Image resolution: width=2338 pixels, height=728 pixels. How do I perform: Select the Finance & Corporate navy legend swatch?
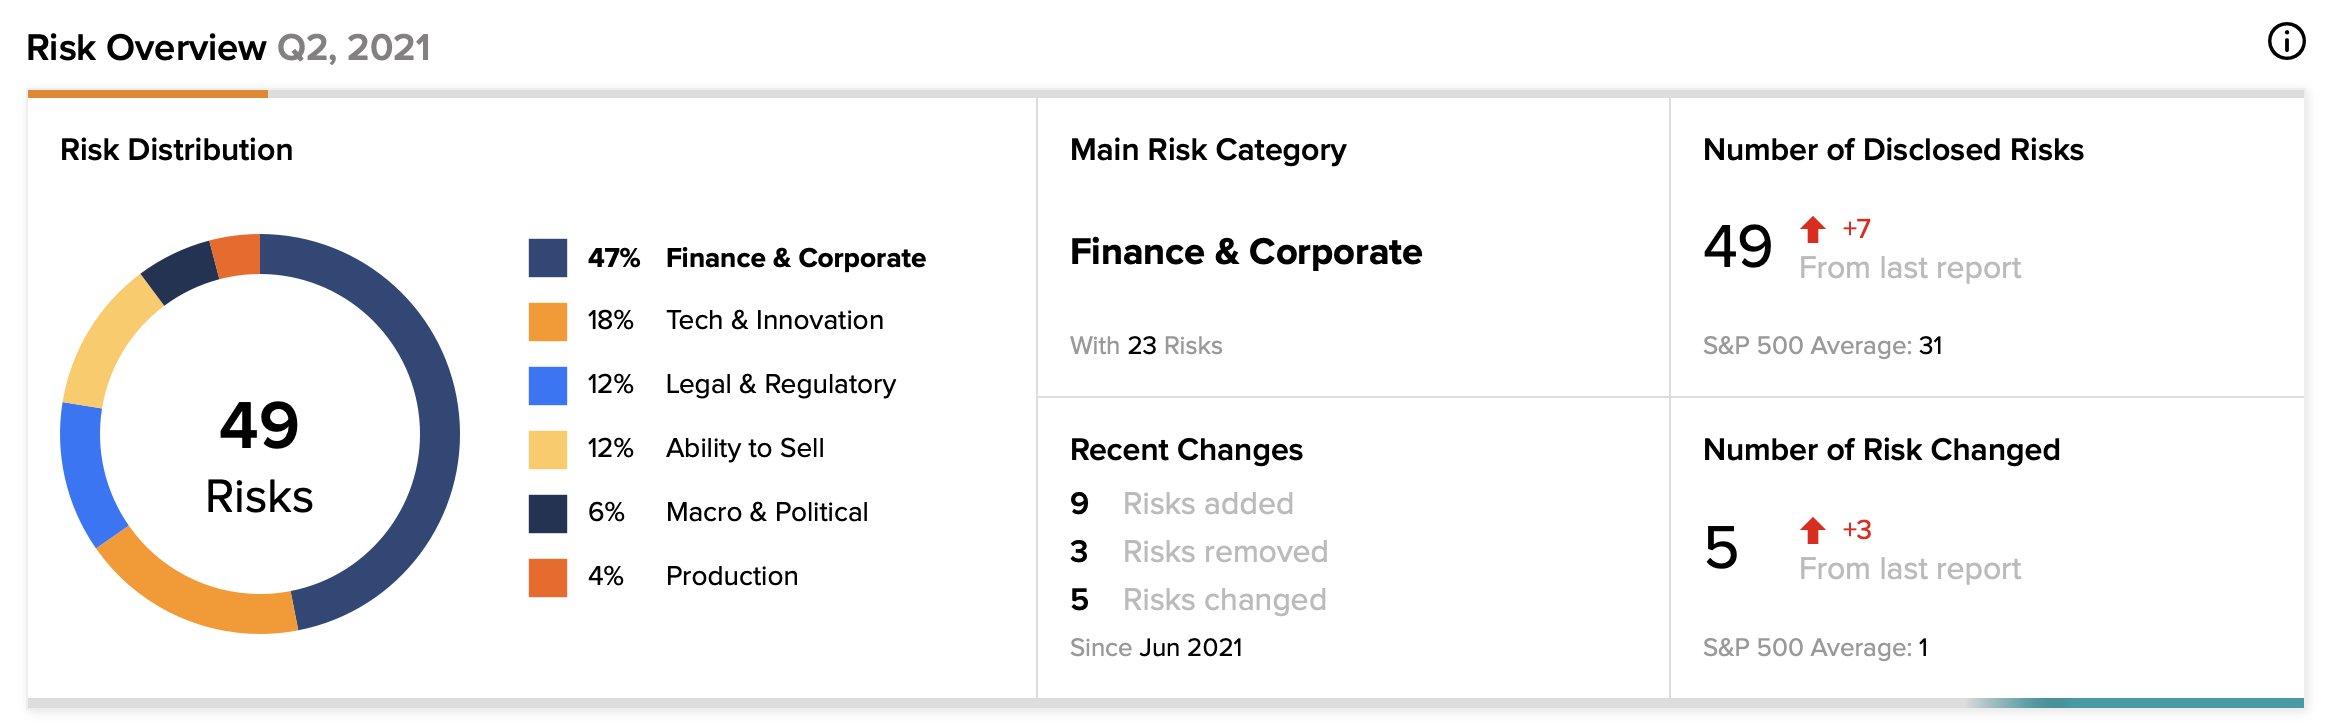[x=548, y=258]
